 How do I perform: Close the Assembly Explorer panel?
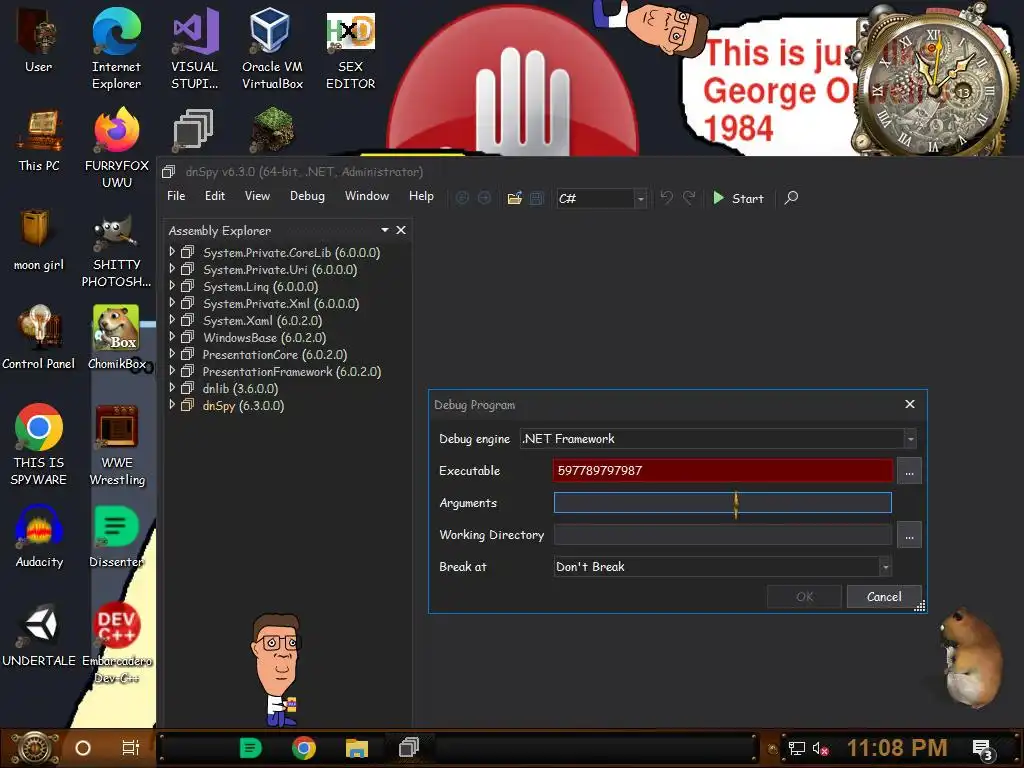401,230
